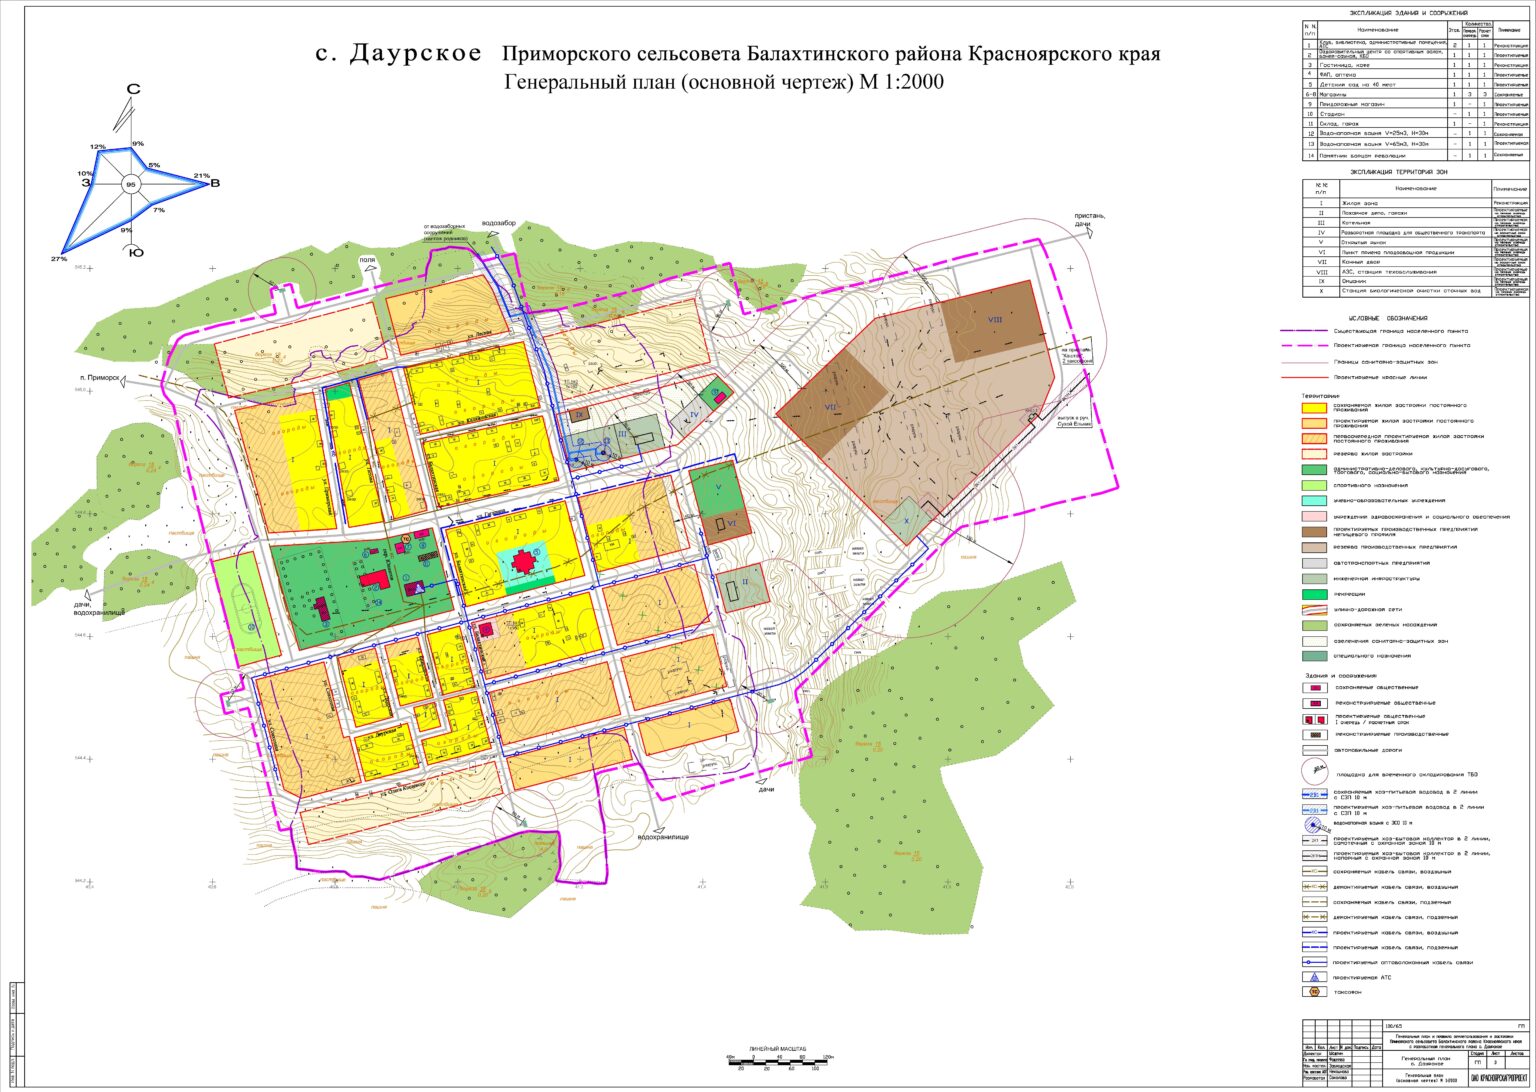Screen dimensions: 1536x1092
Task: Click the light green sports-purpose legend swatch
Action: [x=1314, y=486]
